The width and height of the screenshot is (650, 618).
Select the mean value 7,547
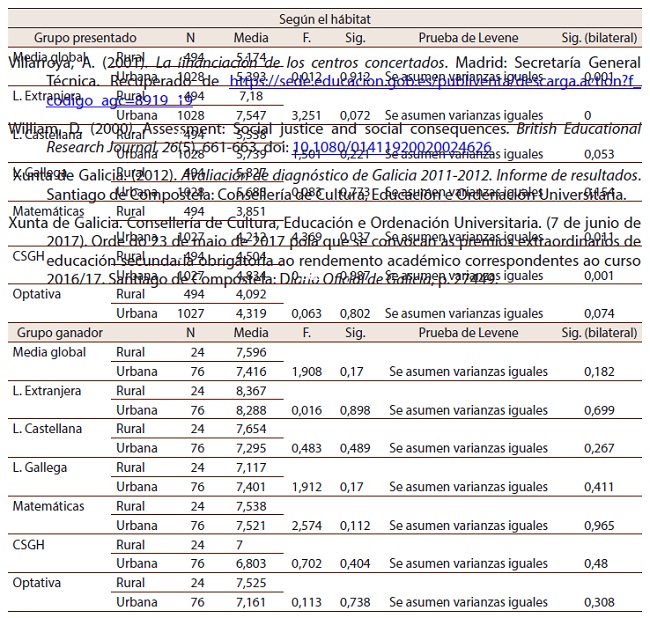(x=251, y=115)
